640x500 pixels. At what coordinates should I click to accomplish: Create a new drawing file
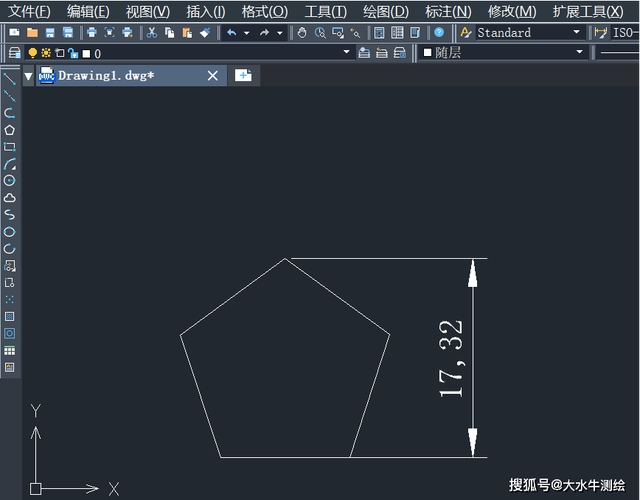tap(14, 32)
